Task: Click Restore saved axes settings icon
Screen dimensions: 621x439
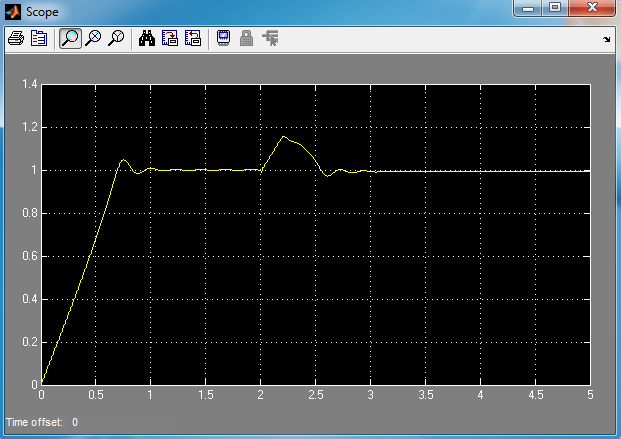Action: pos(193,39)
